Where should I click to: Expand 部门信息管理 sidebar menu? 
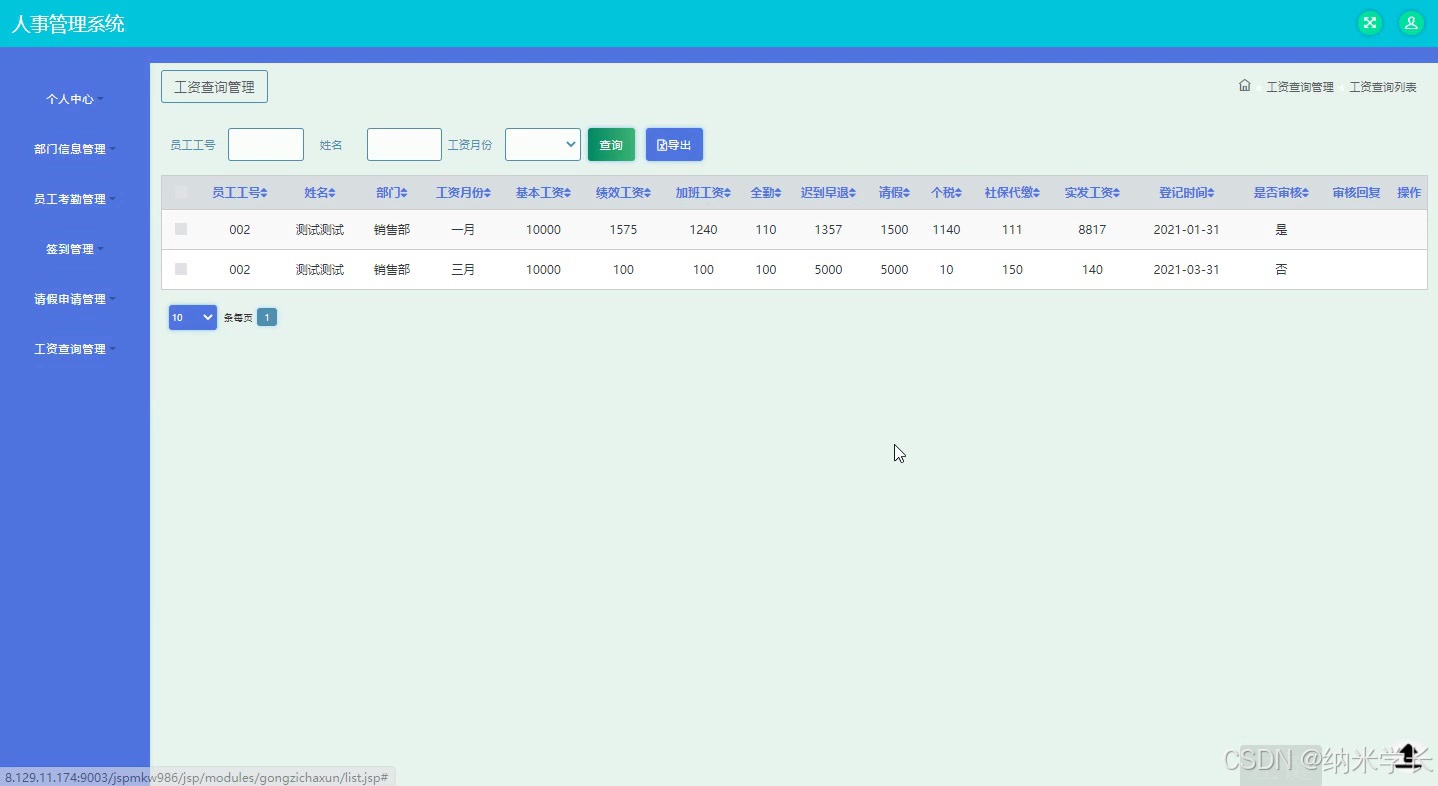[75, 149]
